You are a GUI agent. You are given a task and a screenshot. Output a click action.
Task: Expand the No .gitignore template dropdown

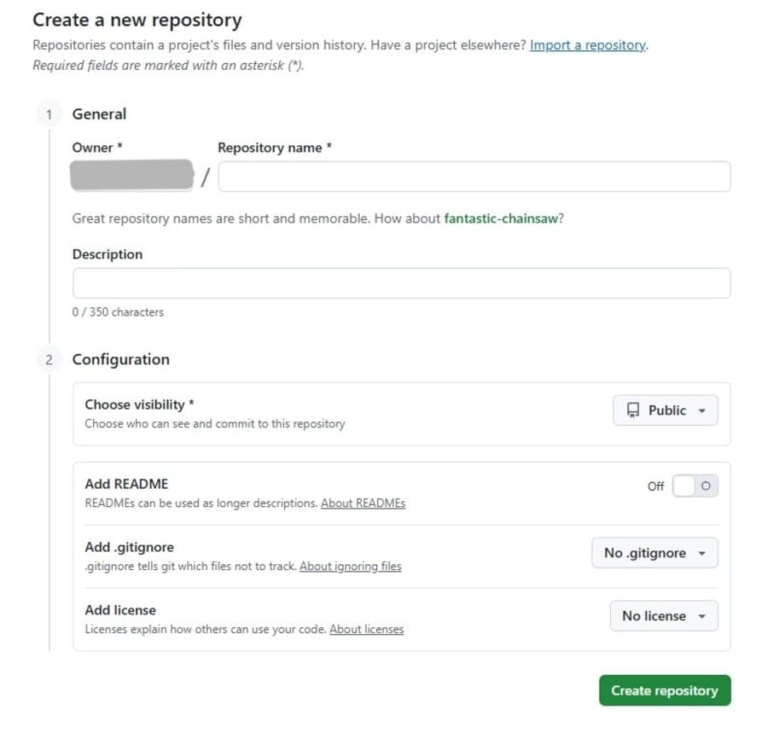pyautogui.click(x=654, y=554)
